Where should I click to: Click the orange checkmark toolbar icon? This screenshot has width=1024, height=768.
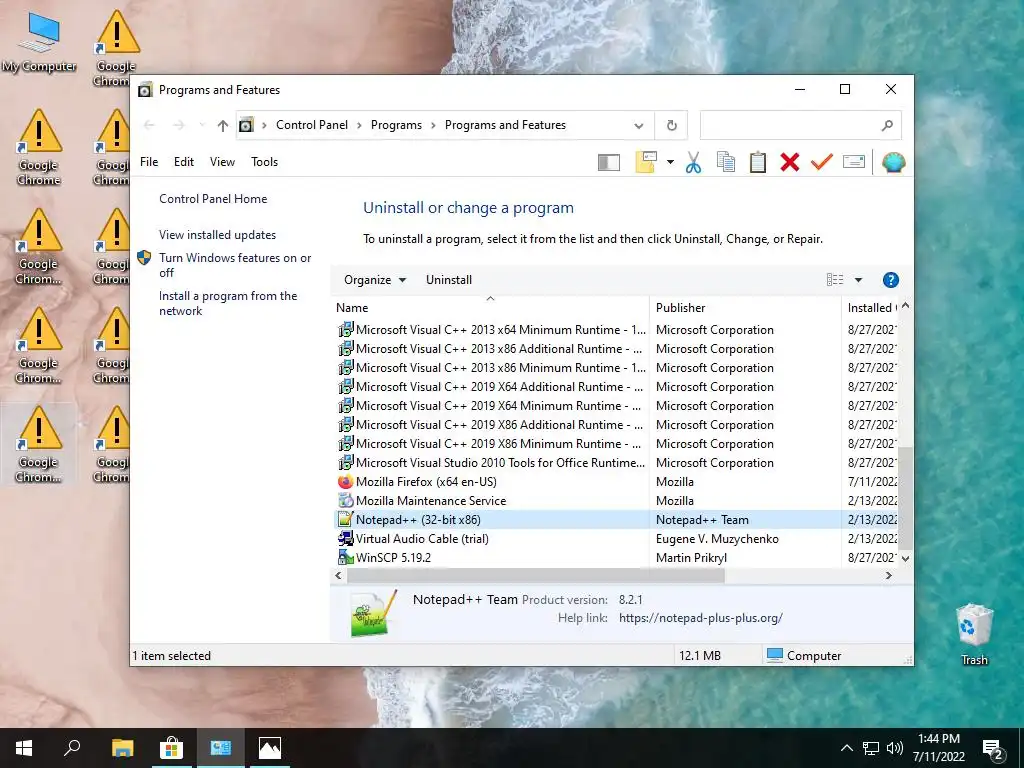tap(822, 162)
